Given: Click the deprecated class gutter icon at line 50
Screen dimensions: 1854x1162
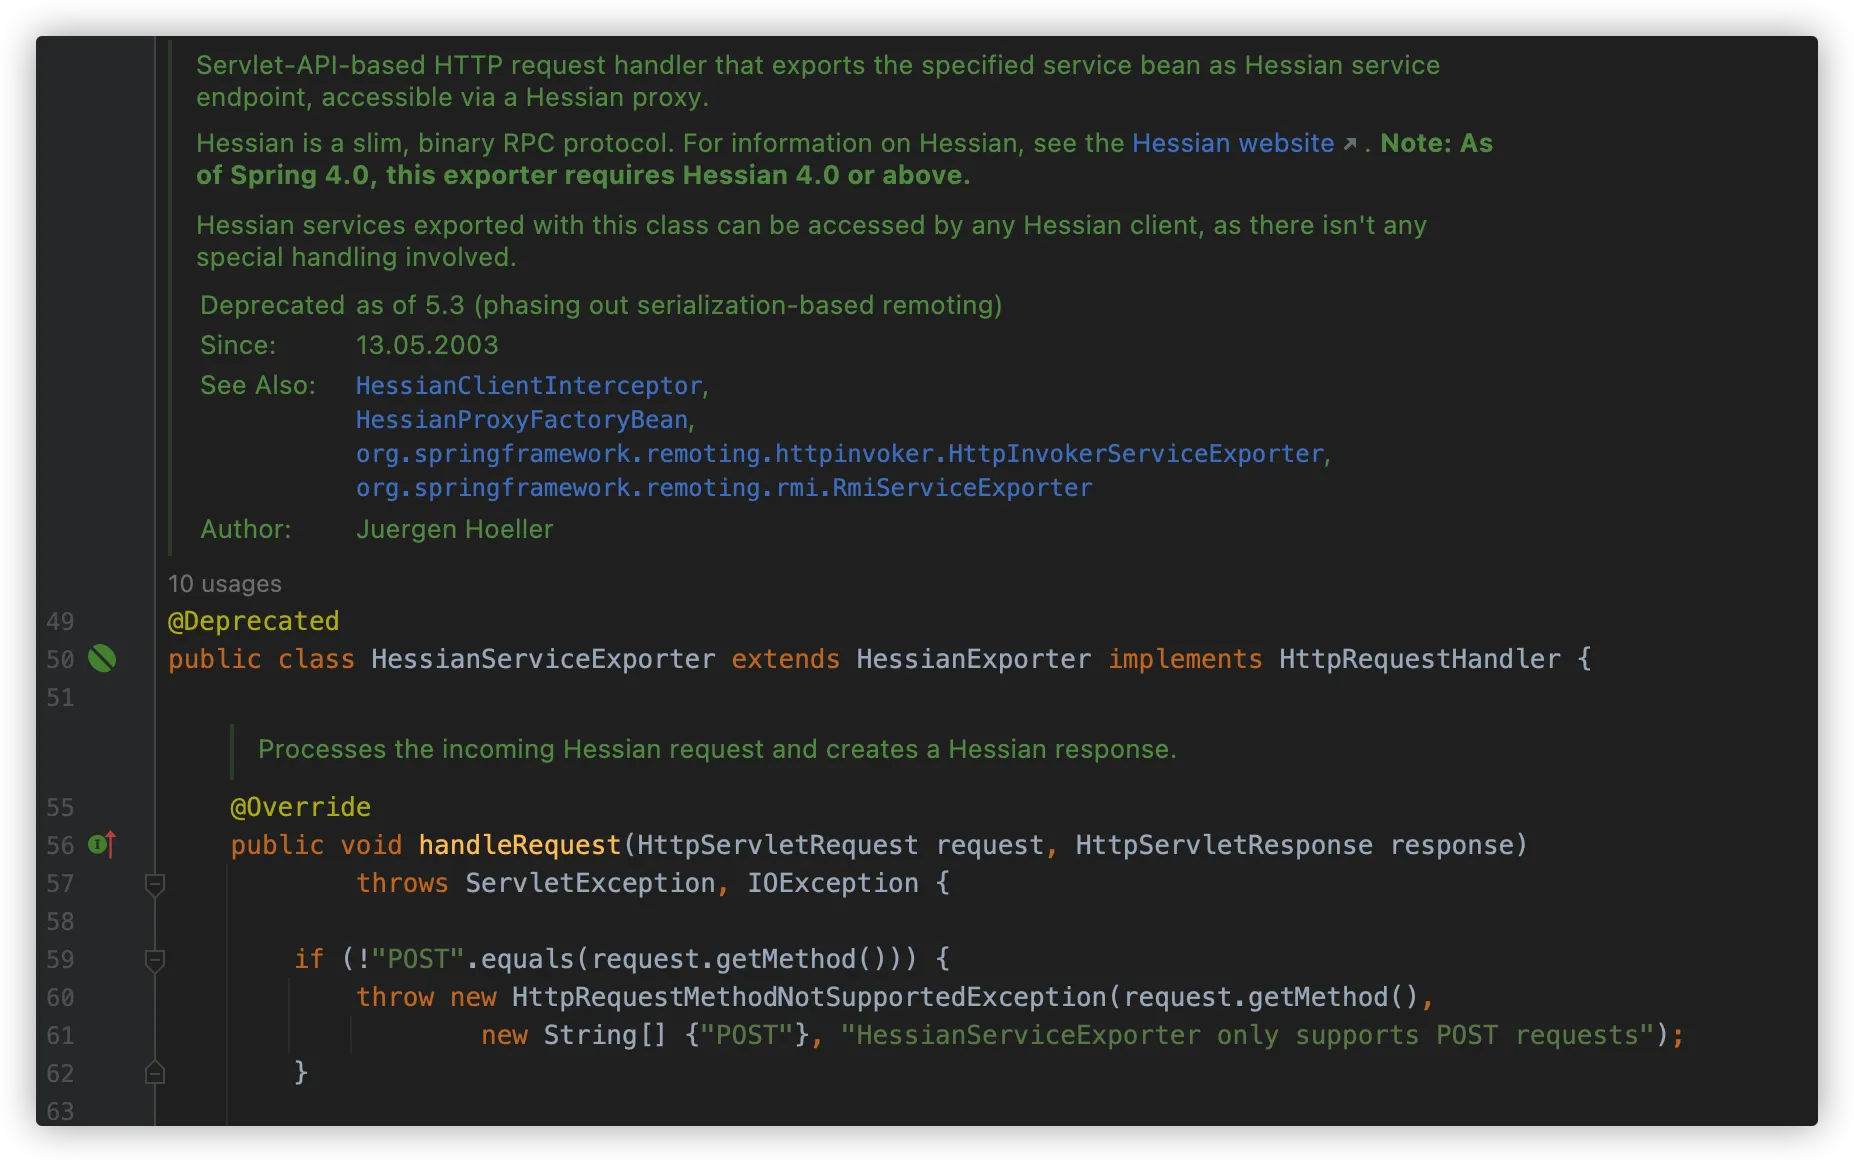Looking at the screenshot, I should 102,659.
